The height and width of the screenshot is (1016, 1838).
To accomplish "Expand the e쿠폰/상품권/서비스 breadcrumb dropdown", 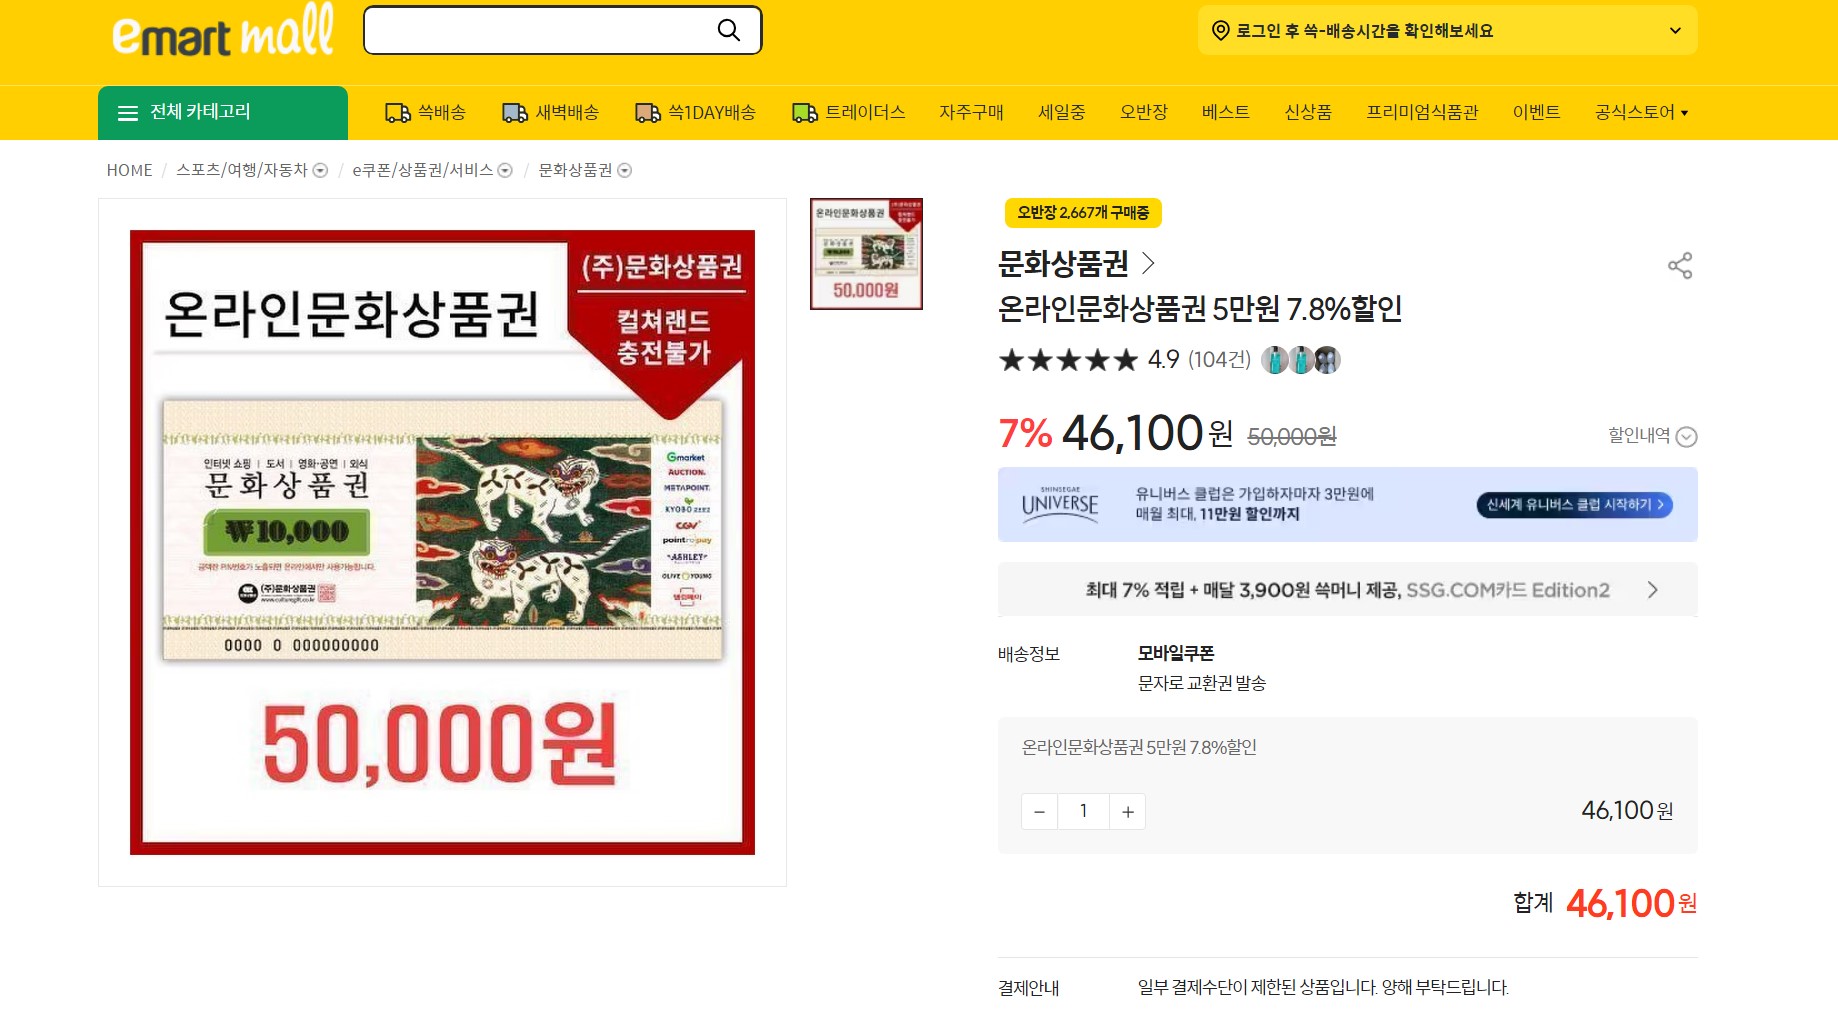I will coord(505,171).
